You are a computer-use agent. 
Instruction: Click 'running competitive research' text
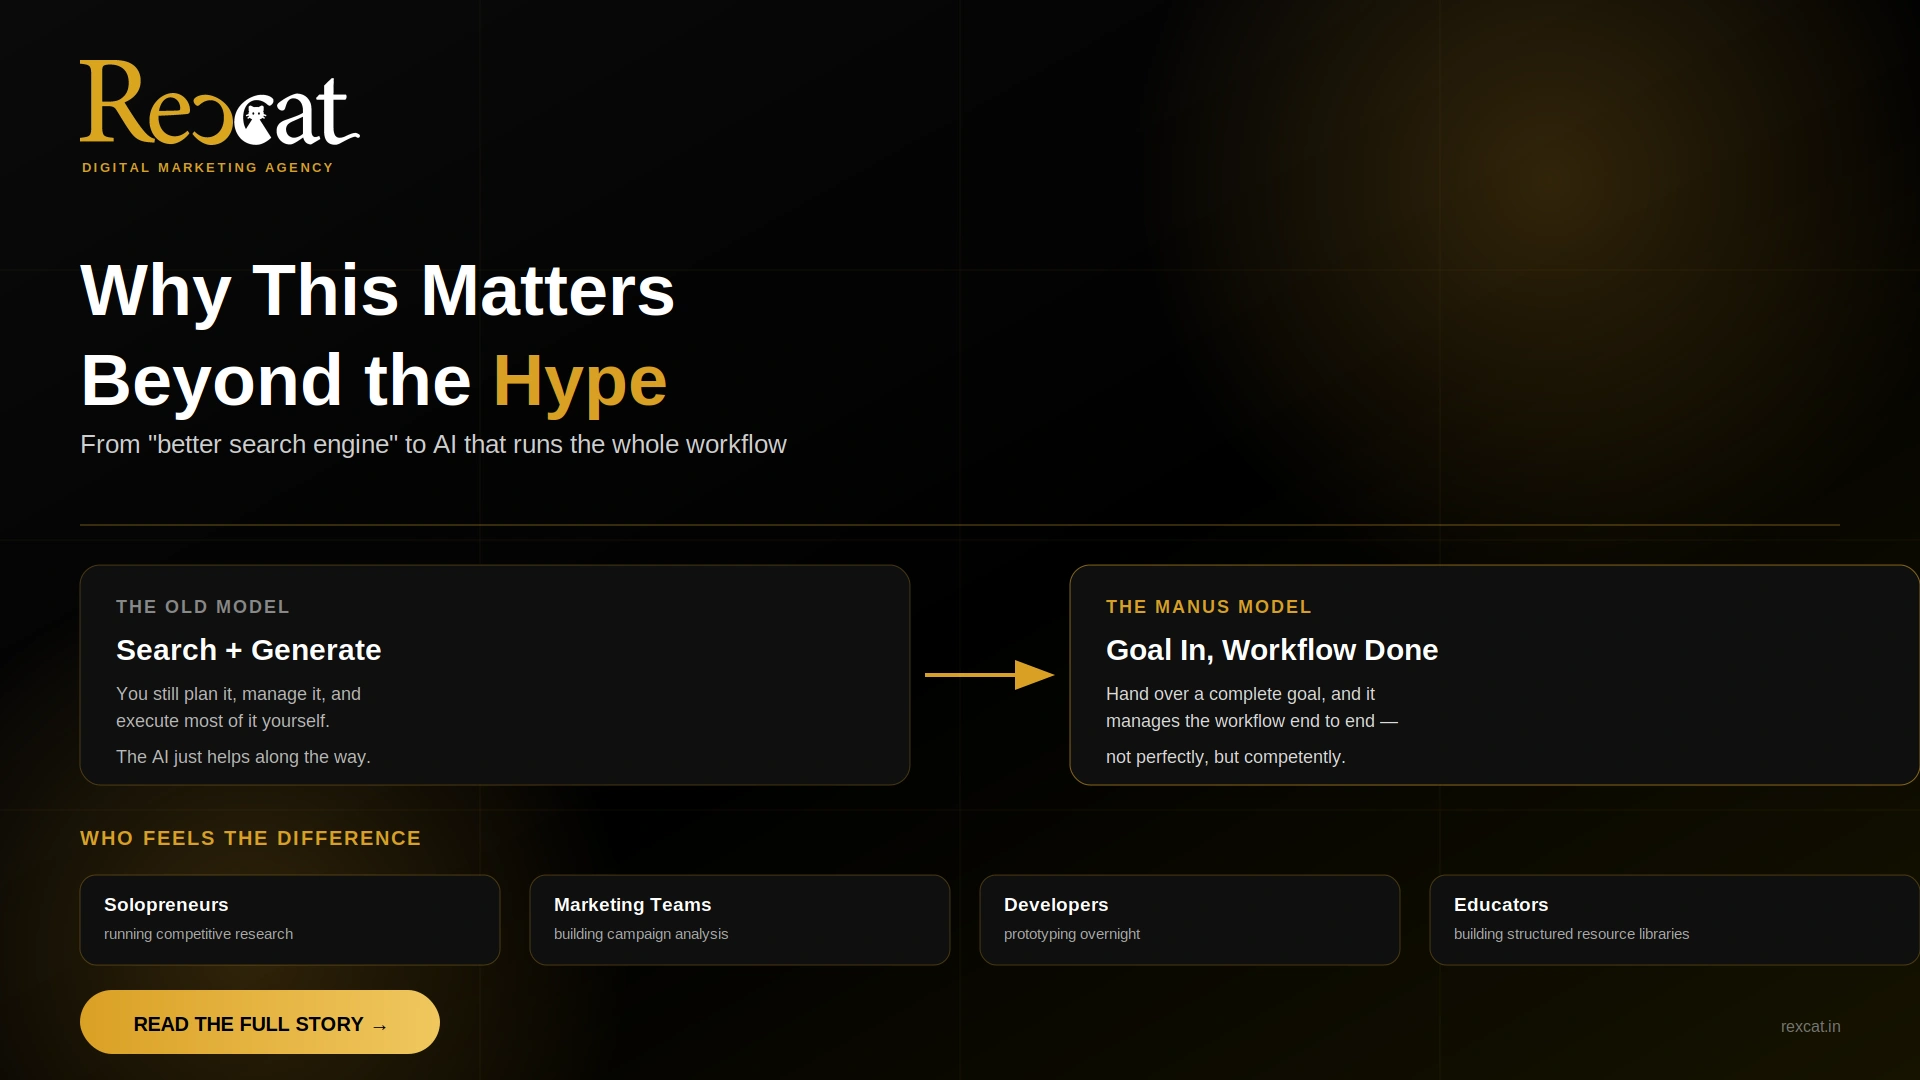point(199,934)
